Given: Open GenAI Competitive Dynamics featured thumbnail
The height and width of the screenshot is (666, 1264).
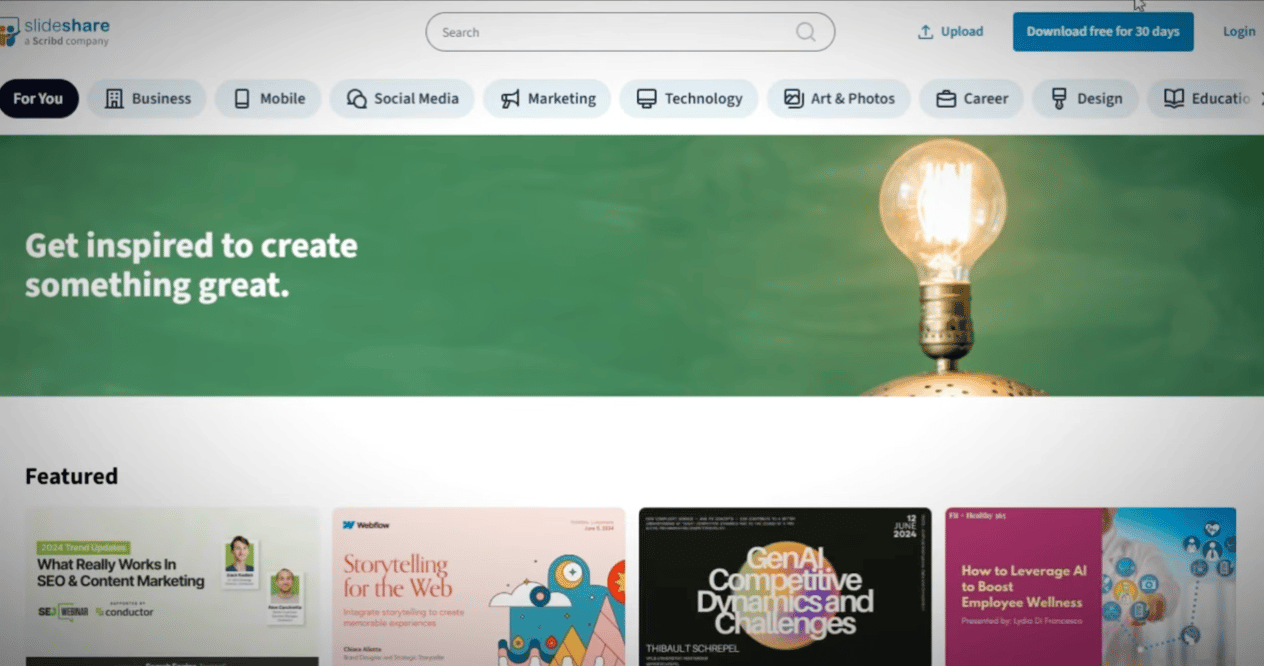Looking at the screenshot, I should click(x=785, y=587).
